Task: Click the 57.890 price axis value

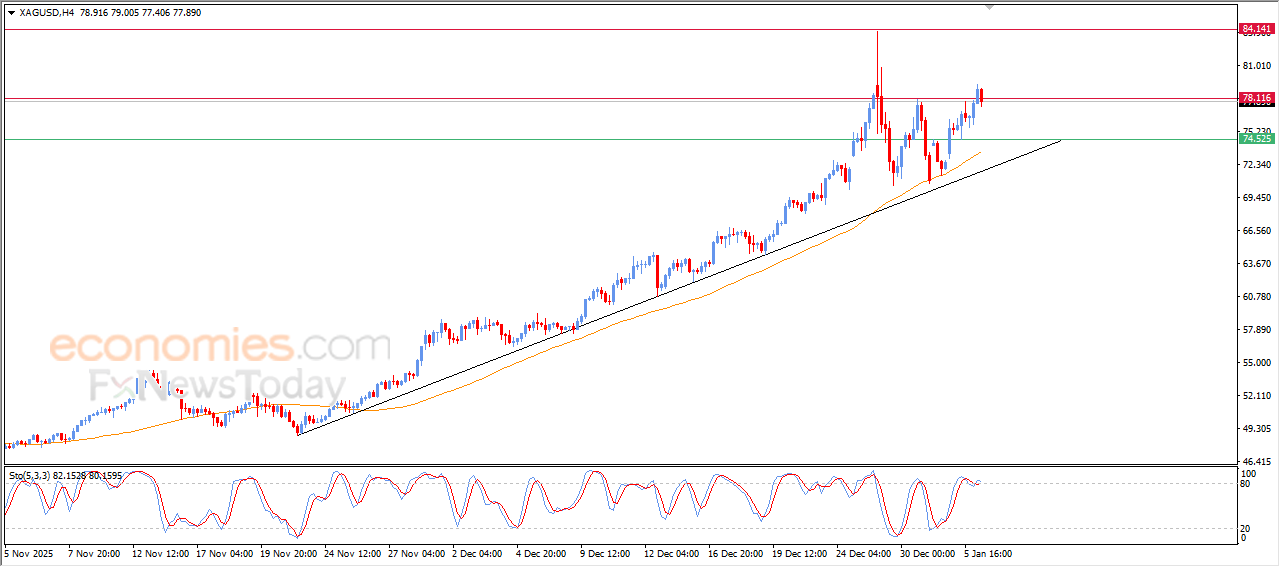Action: pyautogui.click(x=1256, y=329)
